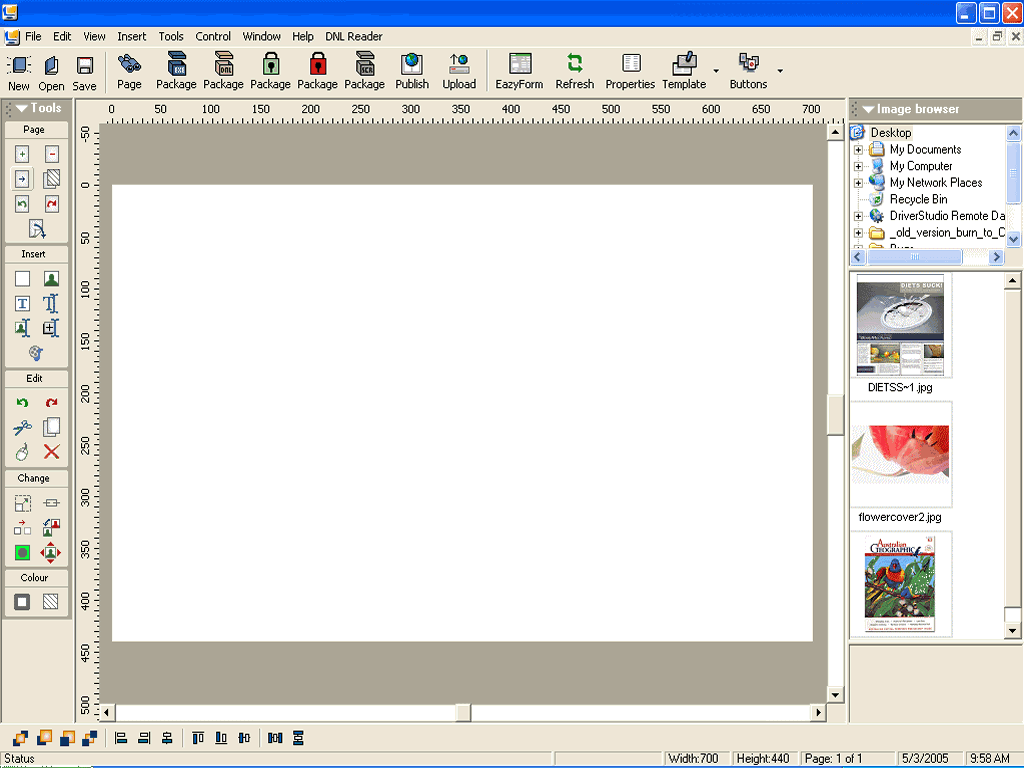
Task: Delete with the red X icon
Action: tap(51, 452)
